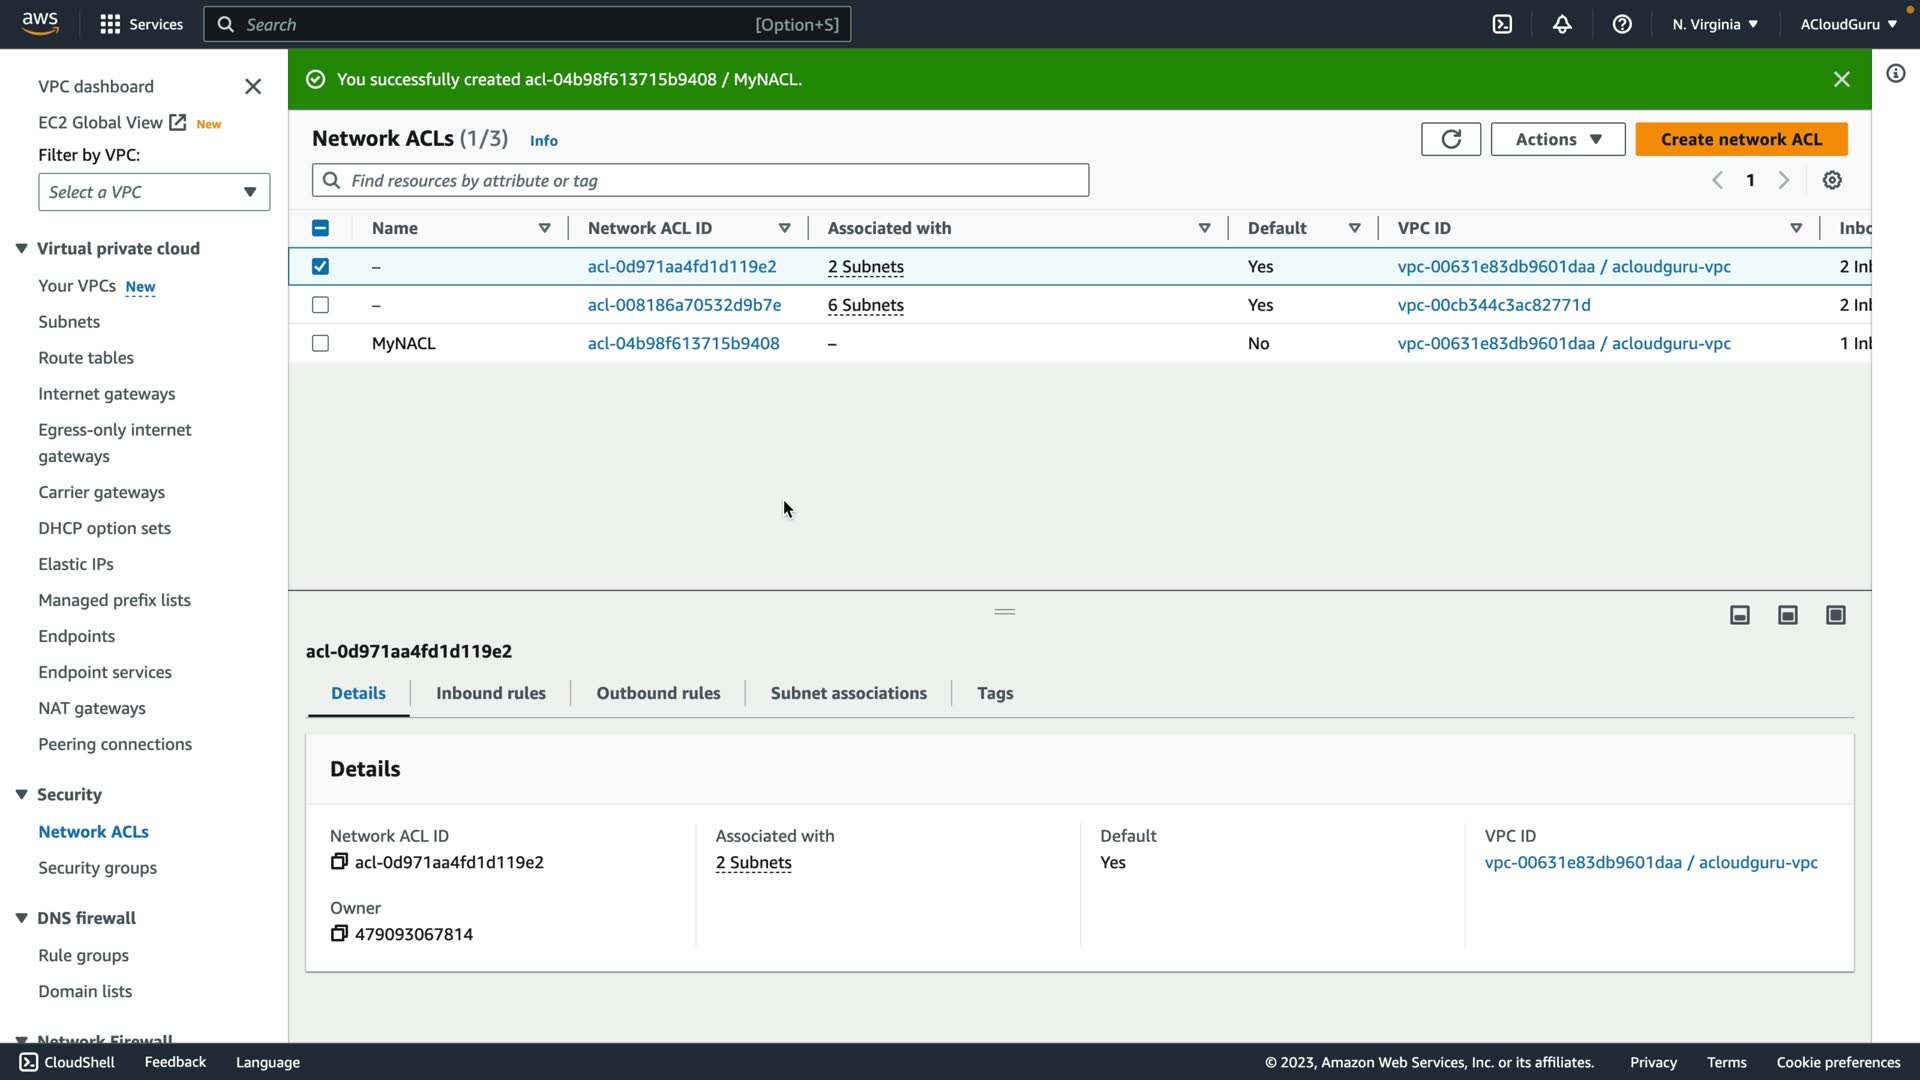This screenshot has height=1080, width=1920.
Task: Open table preferences gear icon
Action: click(1831, 180)
